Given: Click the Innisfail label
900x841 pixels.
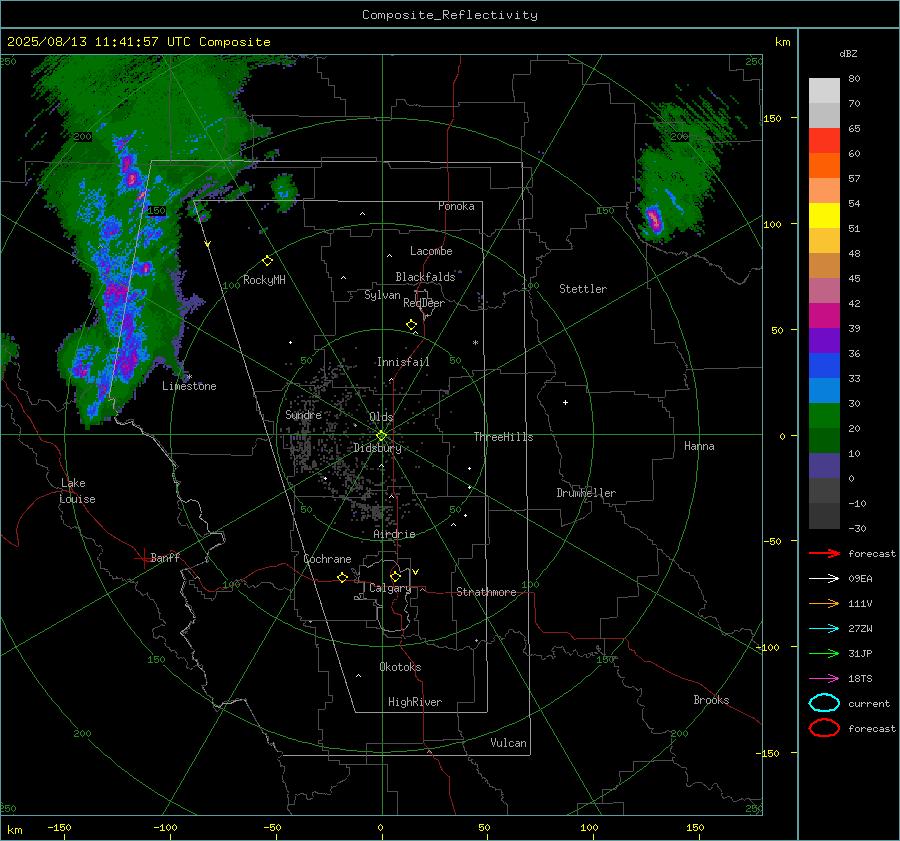Looking at the screenshot, I should pos(403,362).
